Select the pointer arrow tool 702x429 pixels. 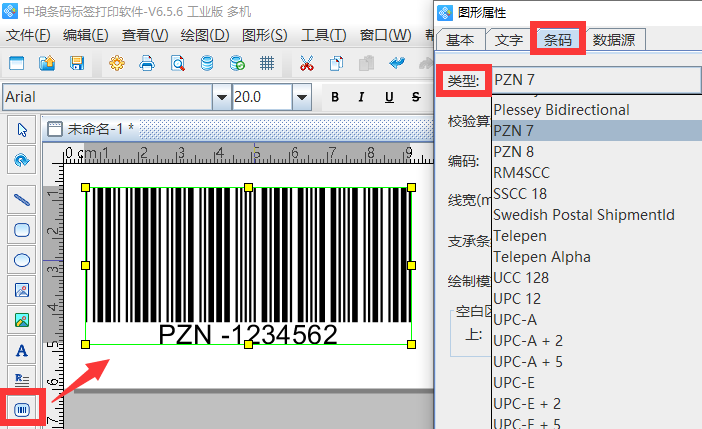pyautogui.click(x=21, y=130)
